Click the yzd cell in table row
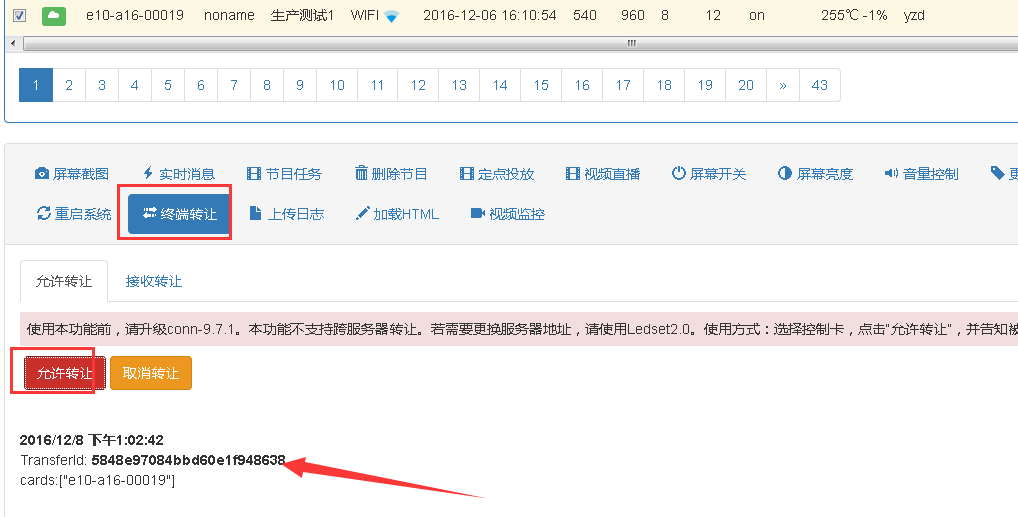Viewport: 1018px width, 517px height. tap(914, 16)
